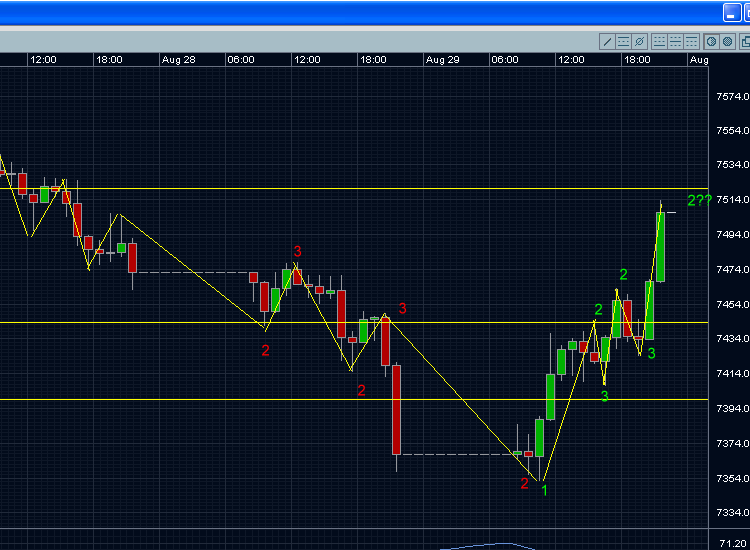Click the 7554.0 price label

point(732,131)
